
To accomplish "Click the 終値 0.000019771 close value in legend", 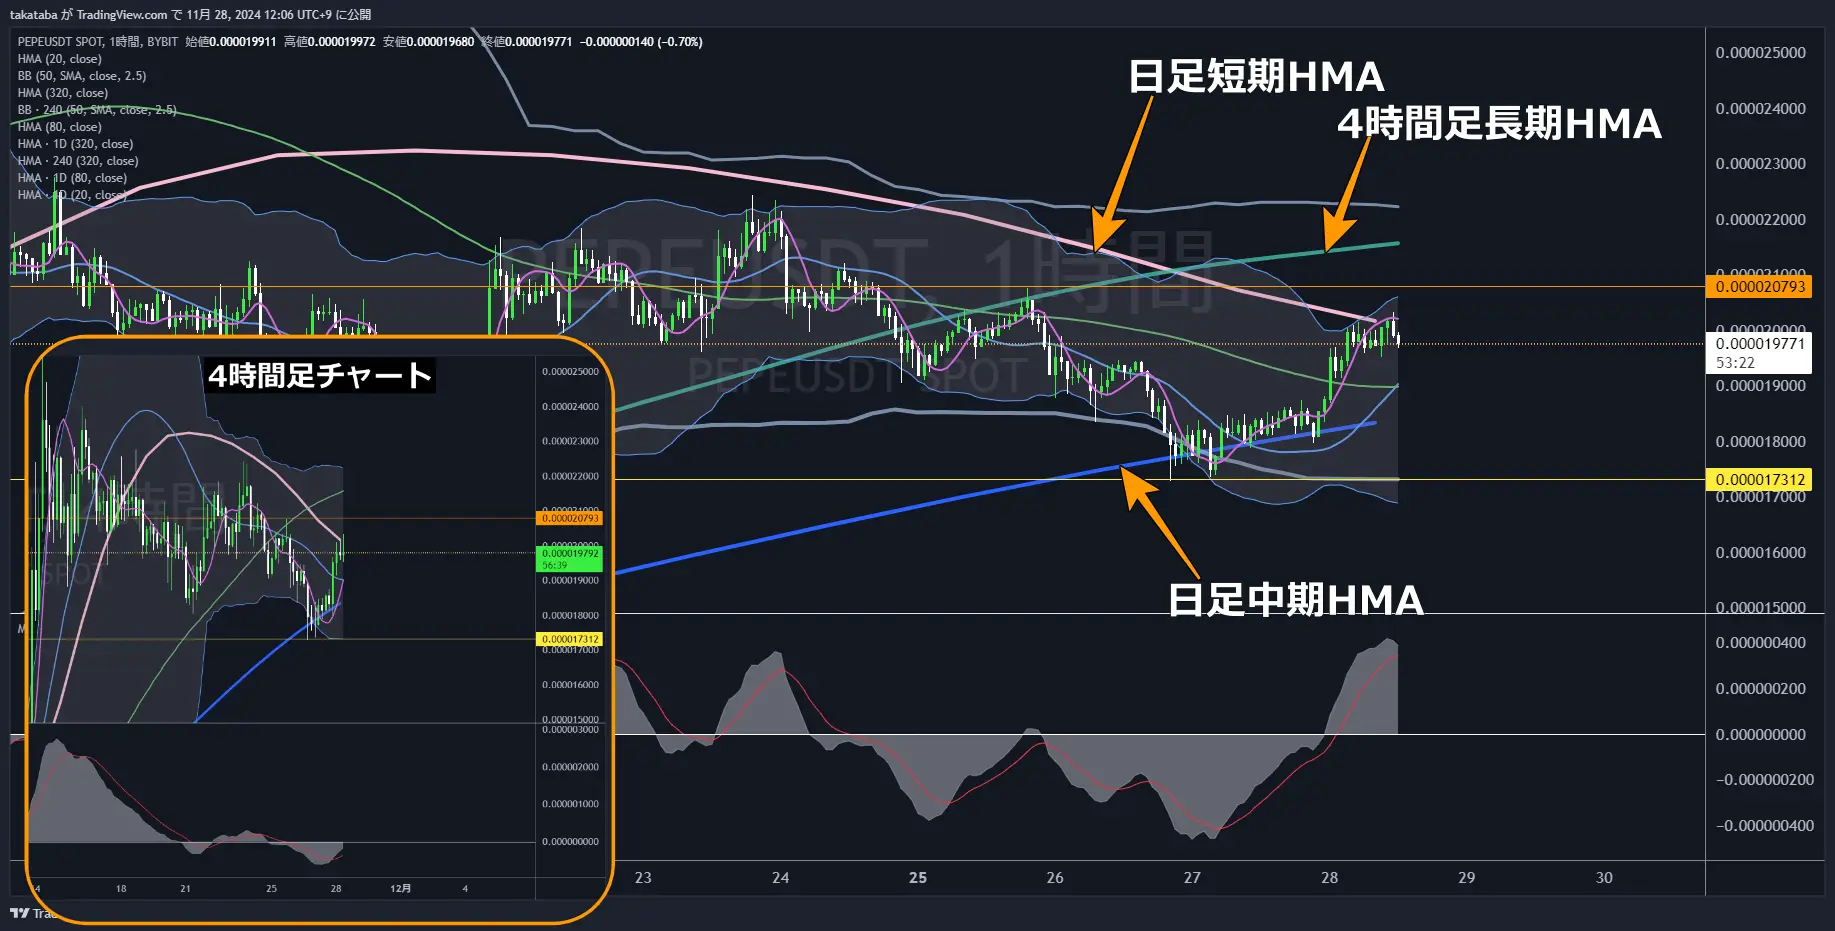I will tap(527, 42).
